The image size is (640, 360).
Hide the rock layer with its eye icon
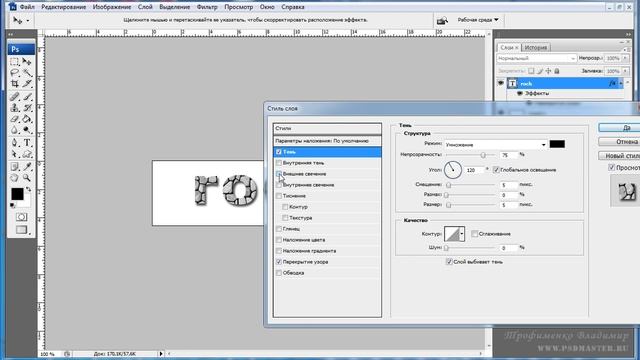[x=501, y=83]
